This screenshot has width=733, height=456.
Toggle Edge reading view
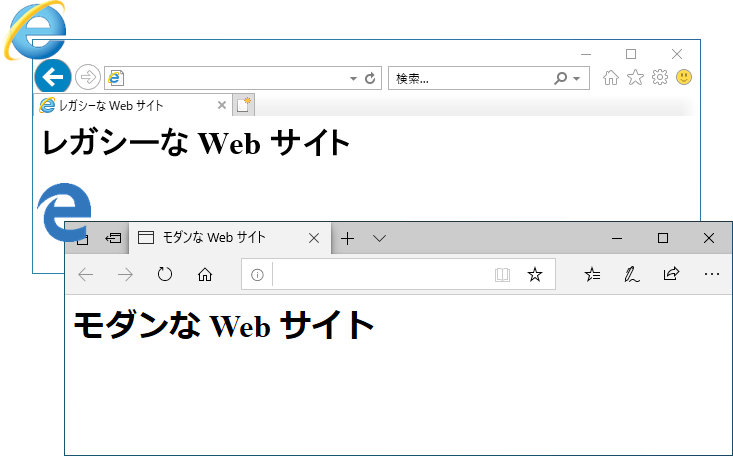pos(502,275)
